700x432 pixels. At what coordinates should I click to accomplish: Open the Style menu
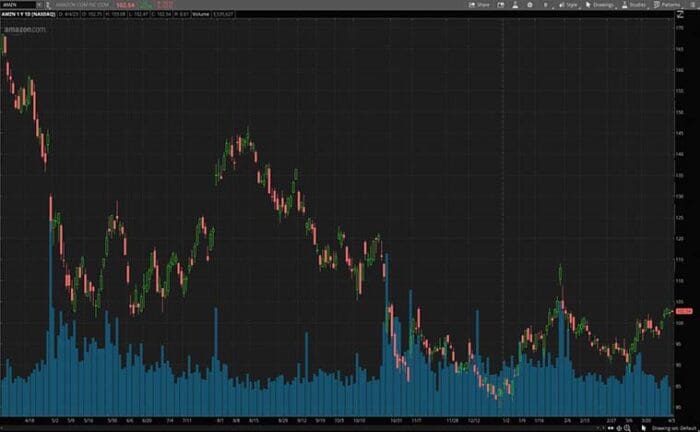click(568, 4)
